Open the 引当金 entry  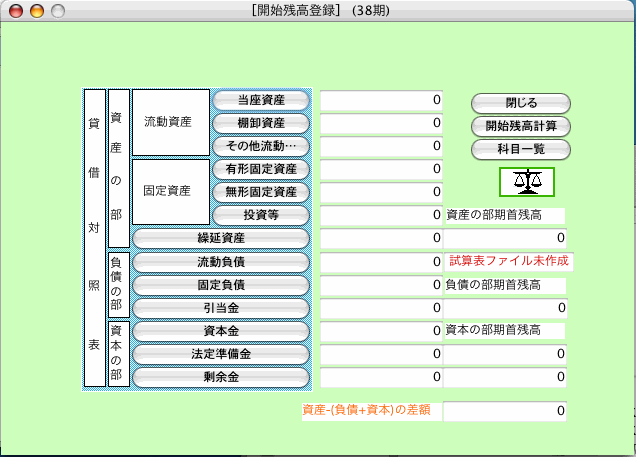tap(221, 308)
